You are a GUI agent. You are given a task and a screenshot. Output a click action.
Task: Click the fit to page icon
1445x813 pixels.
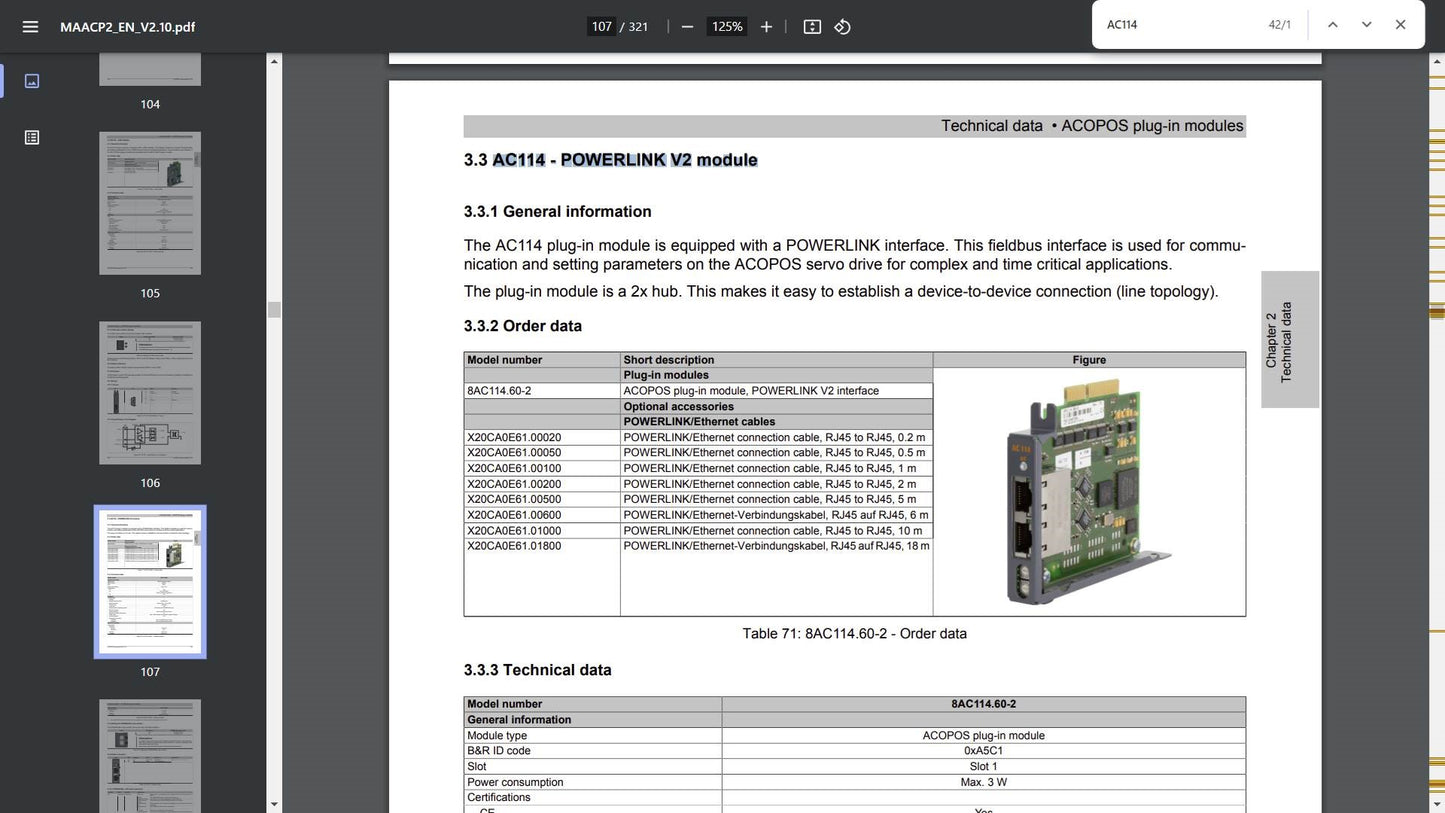pos(812,27)
